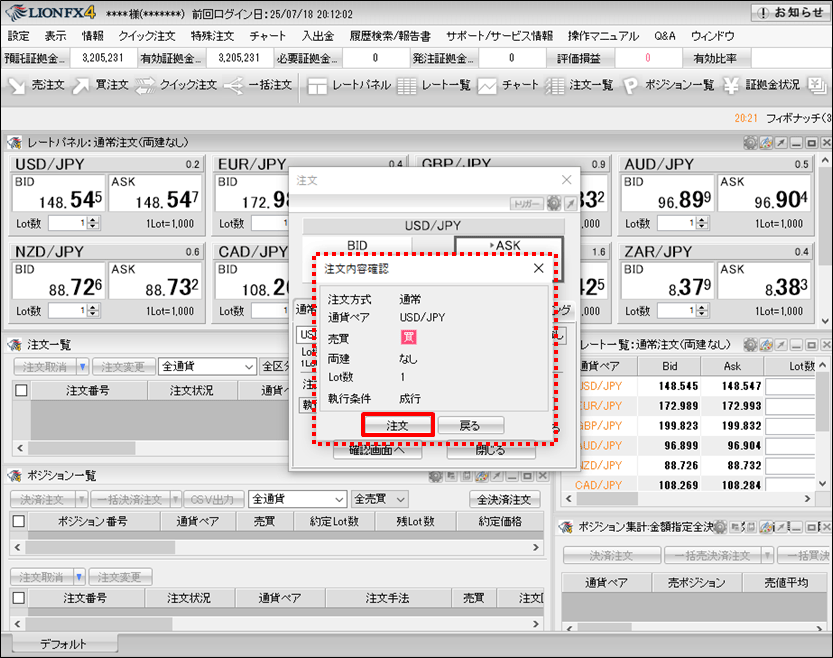This screenshot has width=833, height=658.
Task: Open the 特殊注文 menu
Action: [x=212, y=36]
